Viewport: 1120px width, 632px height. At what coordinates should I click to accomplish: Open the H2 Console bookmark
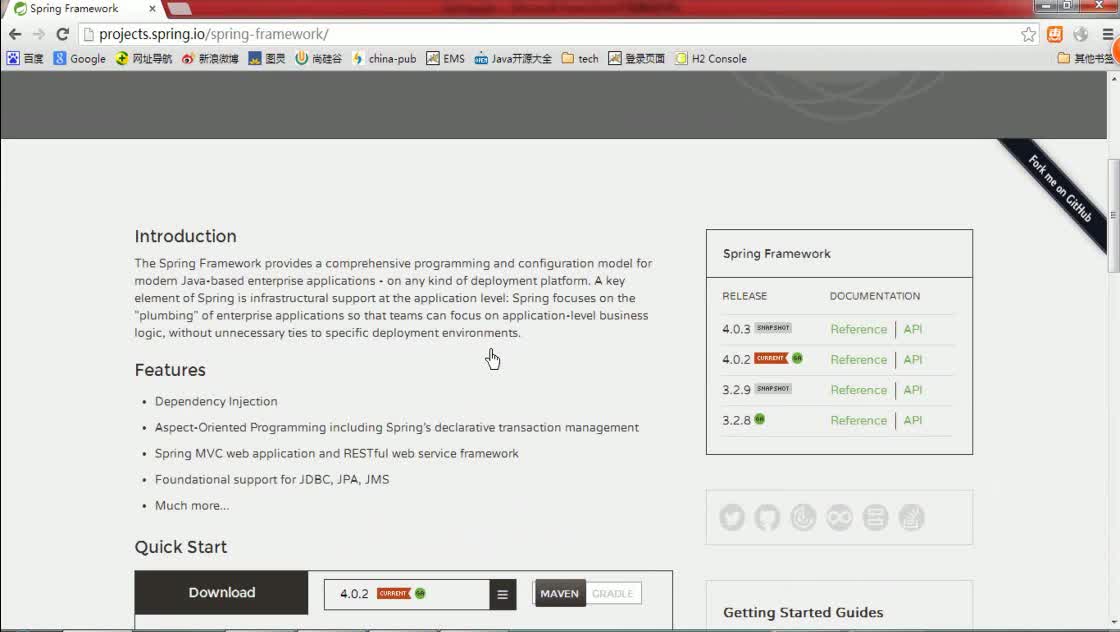point(711,59)
